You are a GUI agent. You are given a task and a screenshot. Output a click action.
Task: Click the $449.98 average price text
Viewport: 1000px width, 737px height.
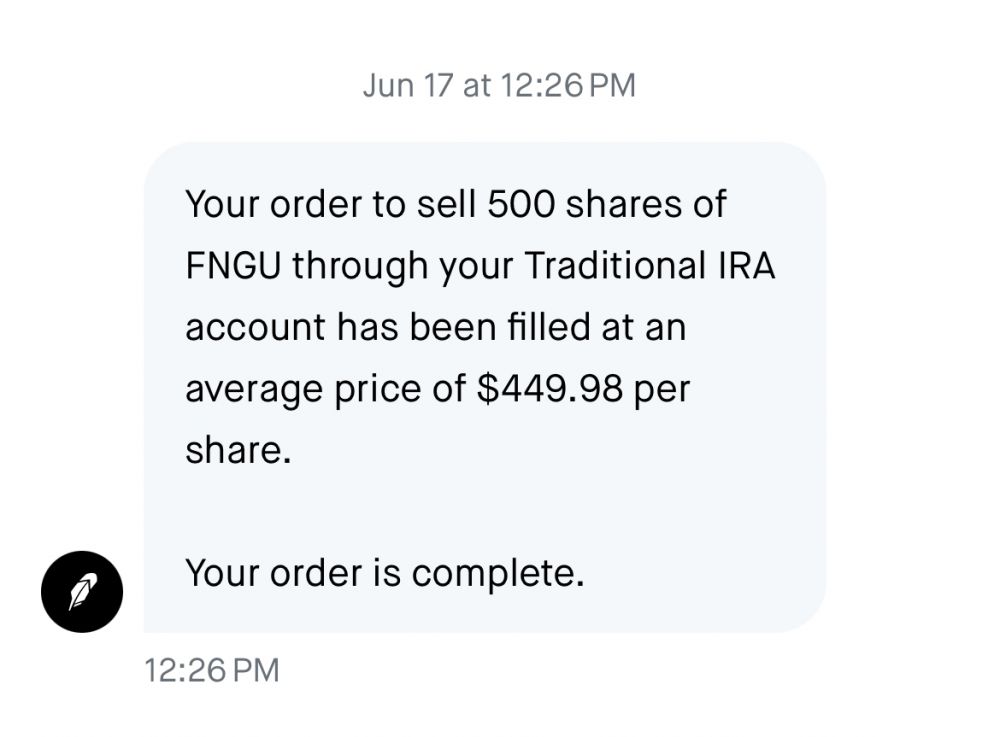(x=550, y=388)
